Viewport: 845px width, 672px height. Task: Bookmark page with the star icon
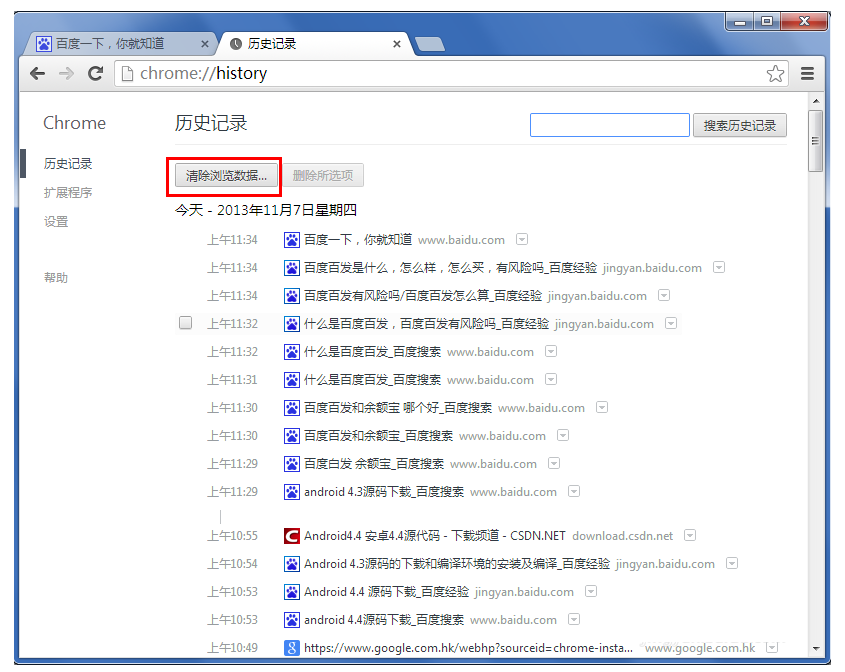pos(775,74)
